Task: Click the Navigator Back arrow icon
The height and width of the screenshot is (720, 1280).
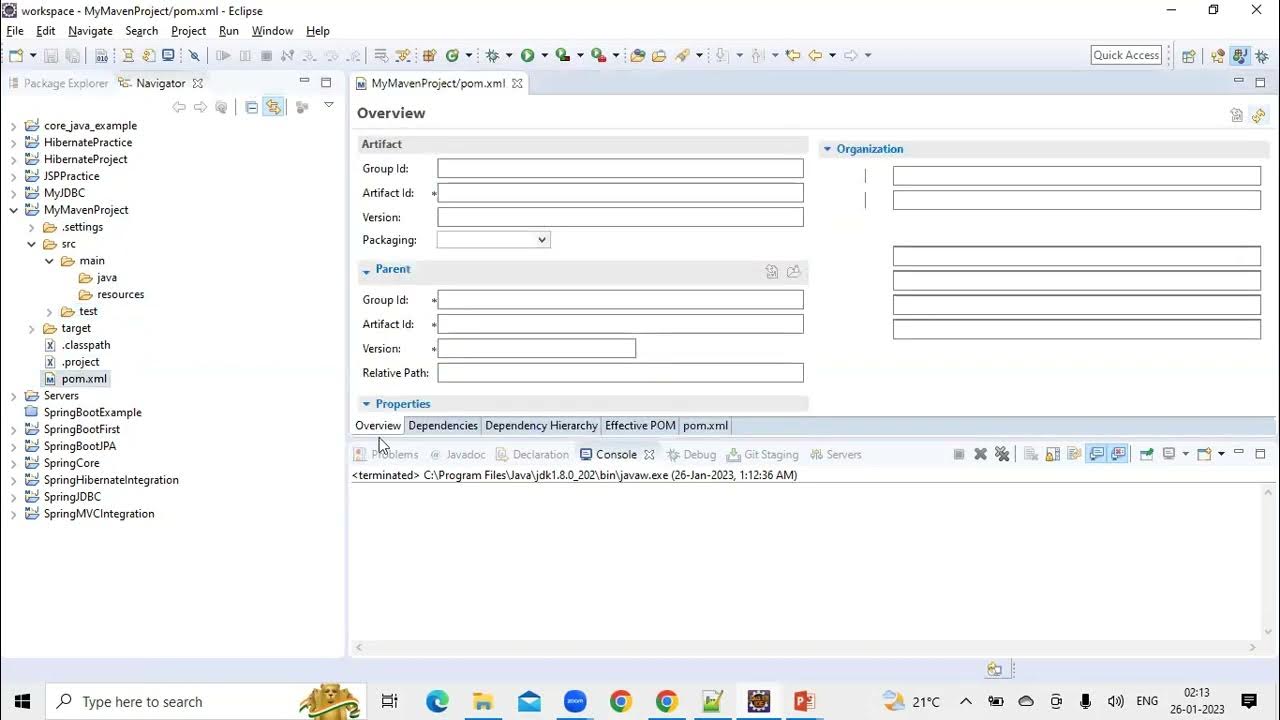Action: (x=179, y=107)
